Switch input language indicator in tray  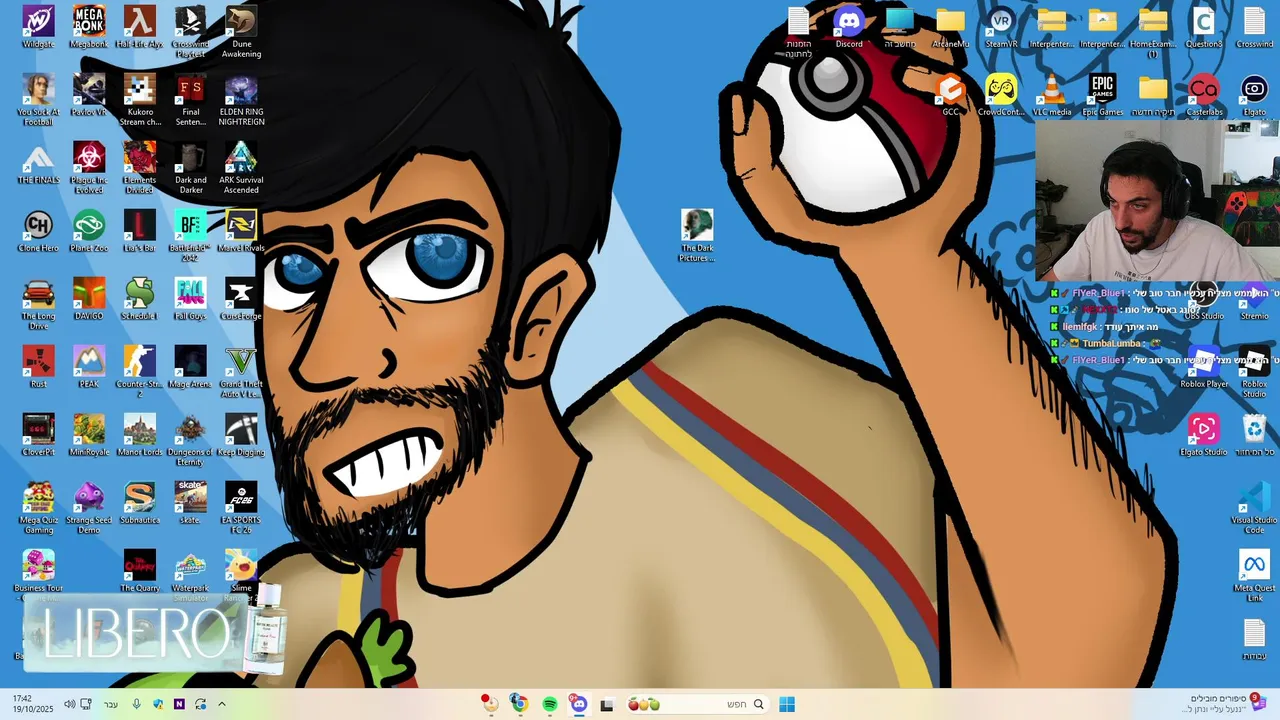point(111,704)
